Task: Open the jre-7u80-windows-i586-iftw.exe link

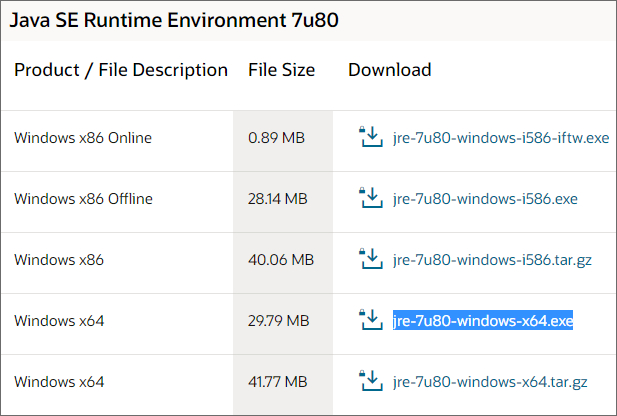Action: pos(501,138)
